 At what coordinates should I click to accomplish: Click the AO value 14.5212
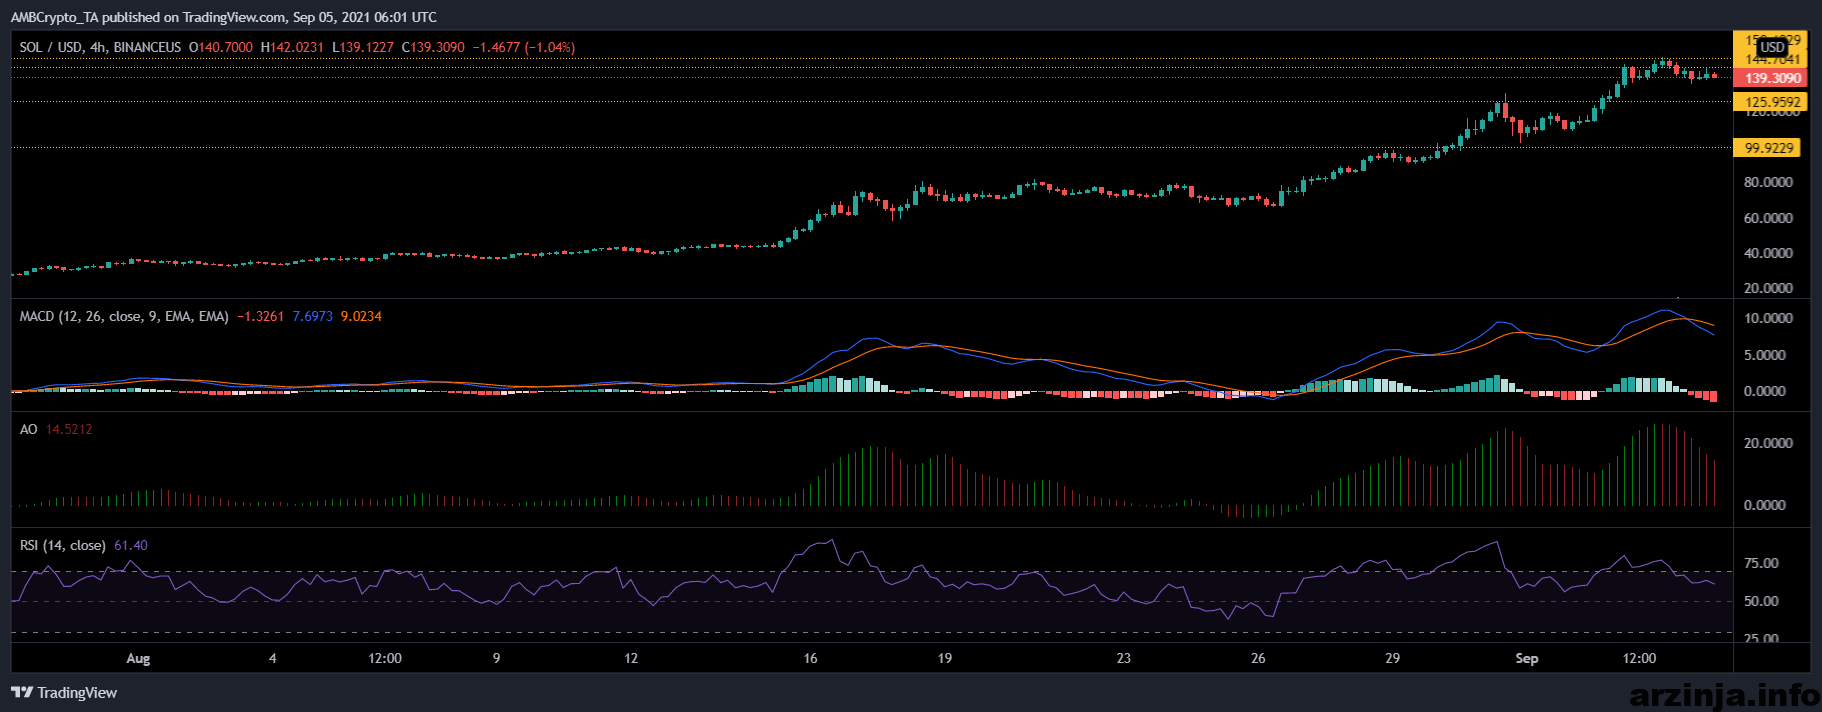69,429
